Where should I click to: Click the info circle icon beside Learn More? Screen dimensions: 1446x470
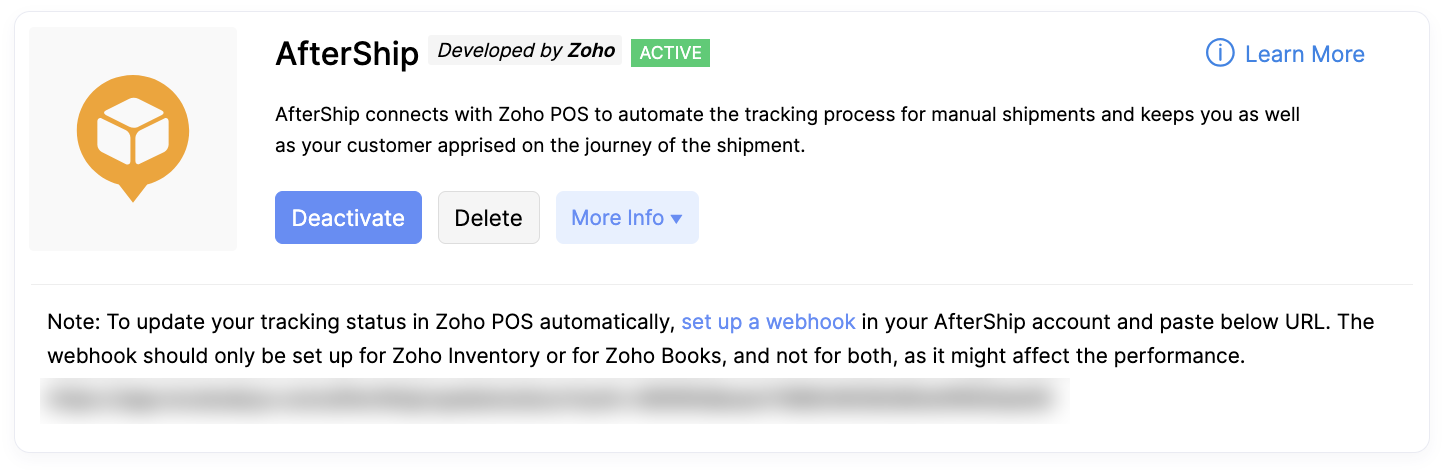click(1220, 54)
